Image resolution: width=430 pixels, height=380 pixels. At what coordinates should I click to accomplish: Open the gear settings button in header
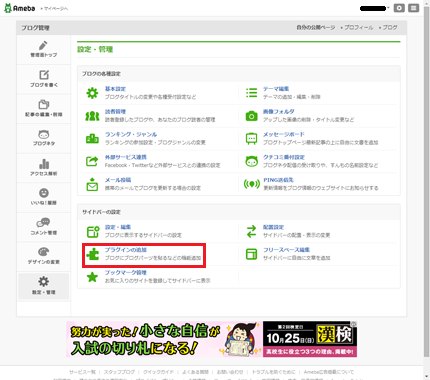[399, 8]
